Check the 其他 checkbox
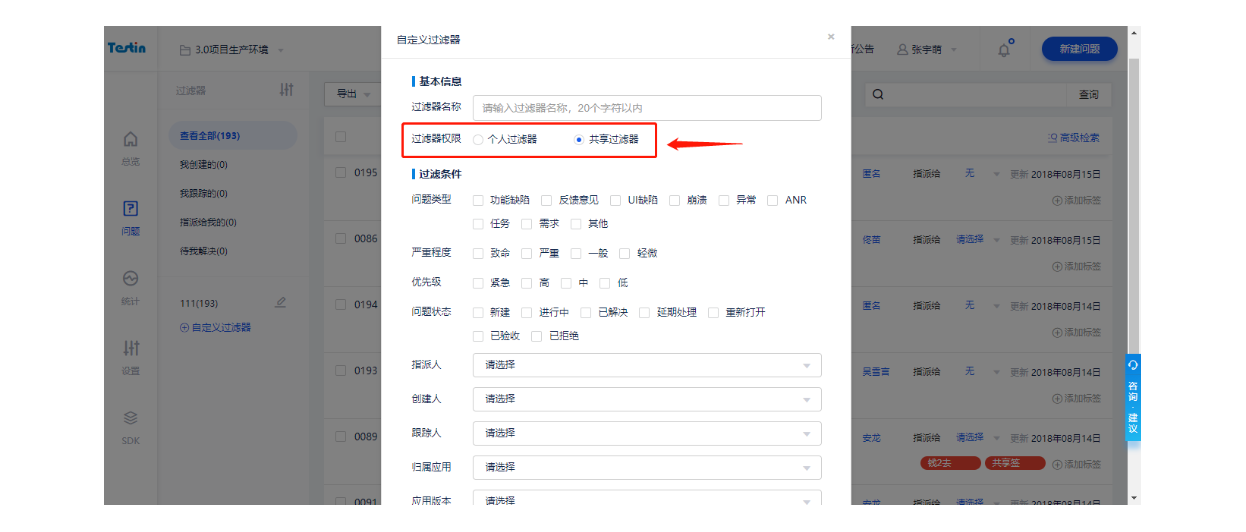This screenshot has height=532, width=1246. tap(576, 224)
